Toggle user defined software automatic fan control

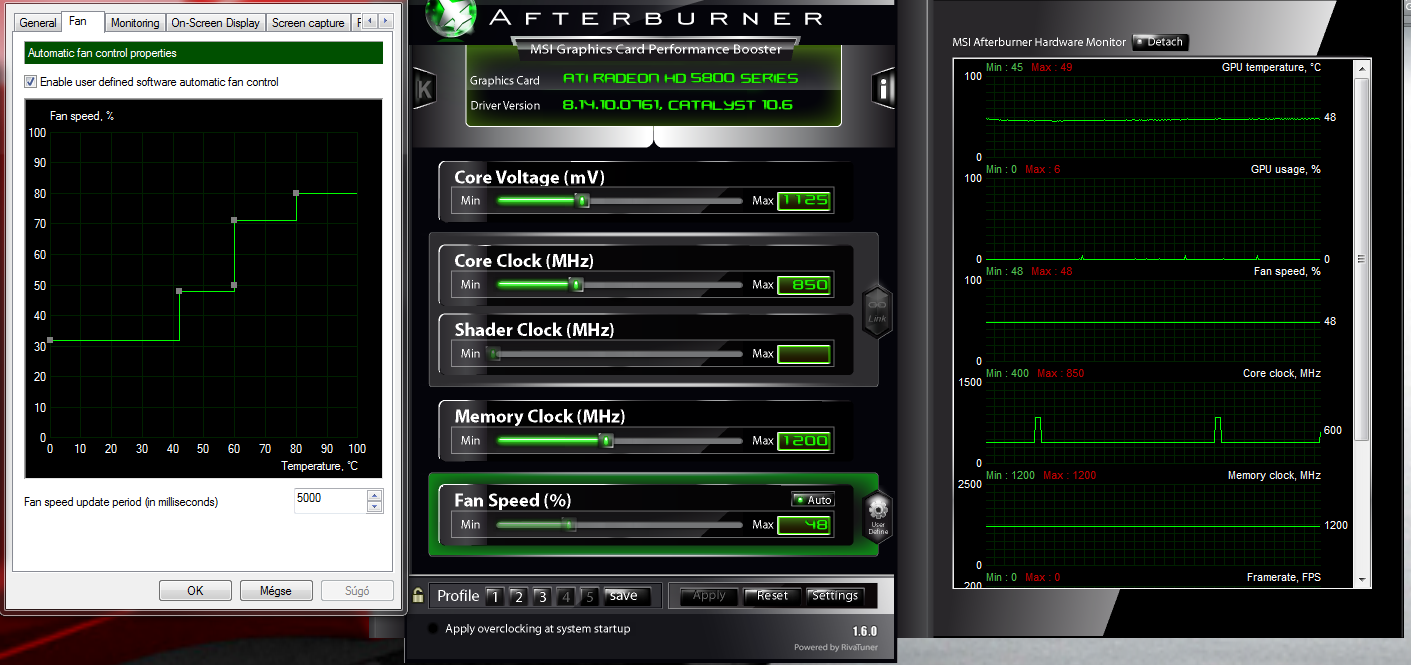[31, 82]
